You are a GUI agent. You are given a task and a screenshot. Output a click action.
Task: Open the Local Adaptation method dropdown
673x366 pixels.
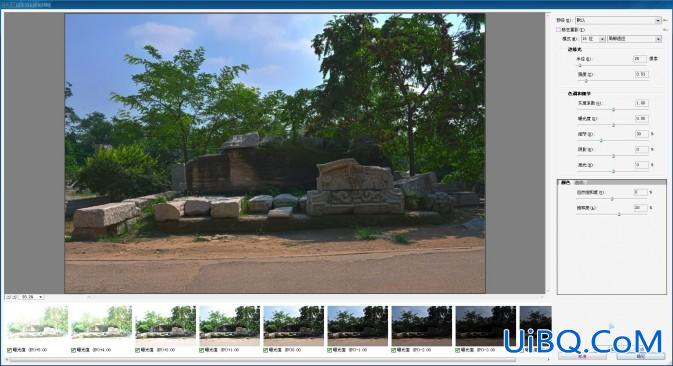coord(634,39)
